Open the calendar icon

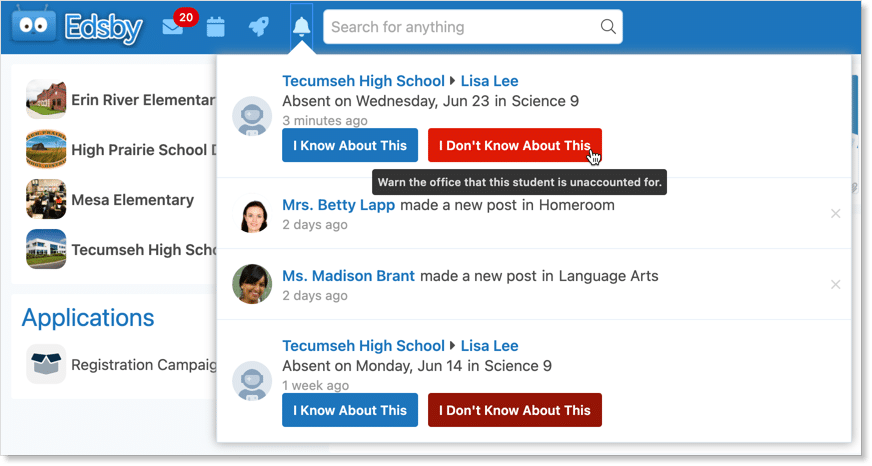215,27
